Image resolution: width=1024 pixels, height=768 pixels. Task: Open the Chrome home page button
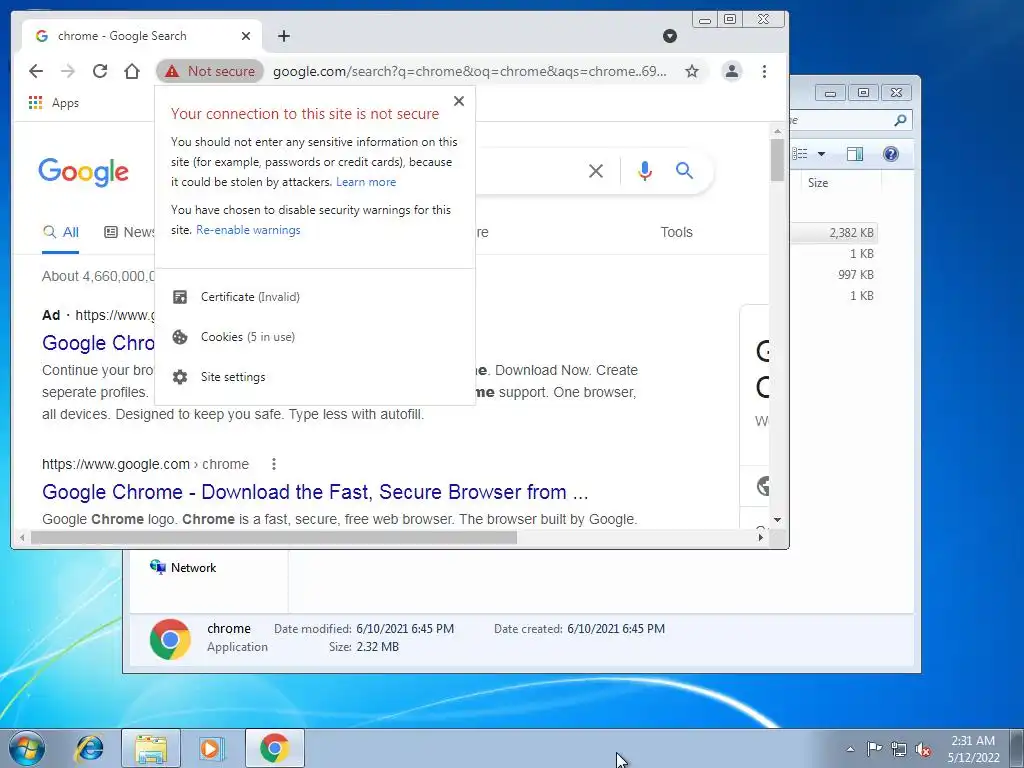point(132,71)
